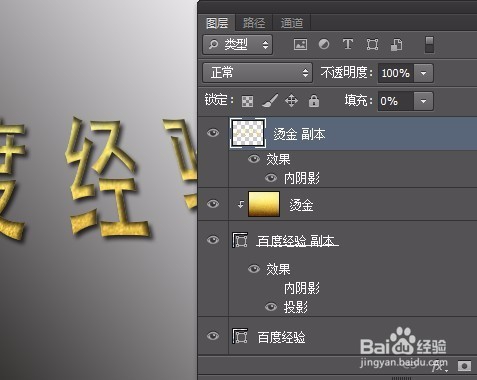Select layer name 烫金 副本
477x380 pixels.
299,134
